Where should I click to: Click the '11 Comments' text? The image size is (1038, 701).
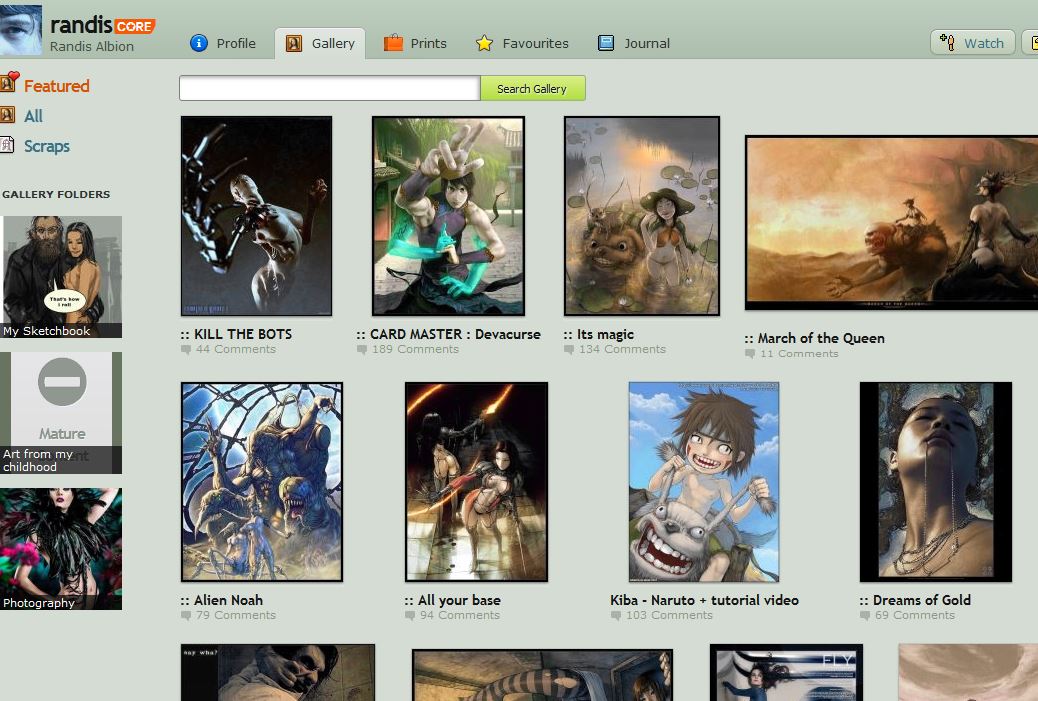tap(799, 354)
